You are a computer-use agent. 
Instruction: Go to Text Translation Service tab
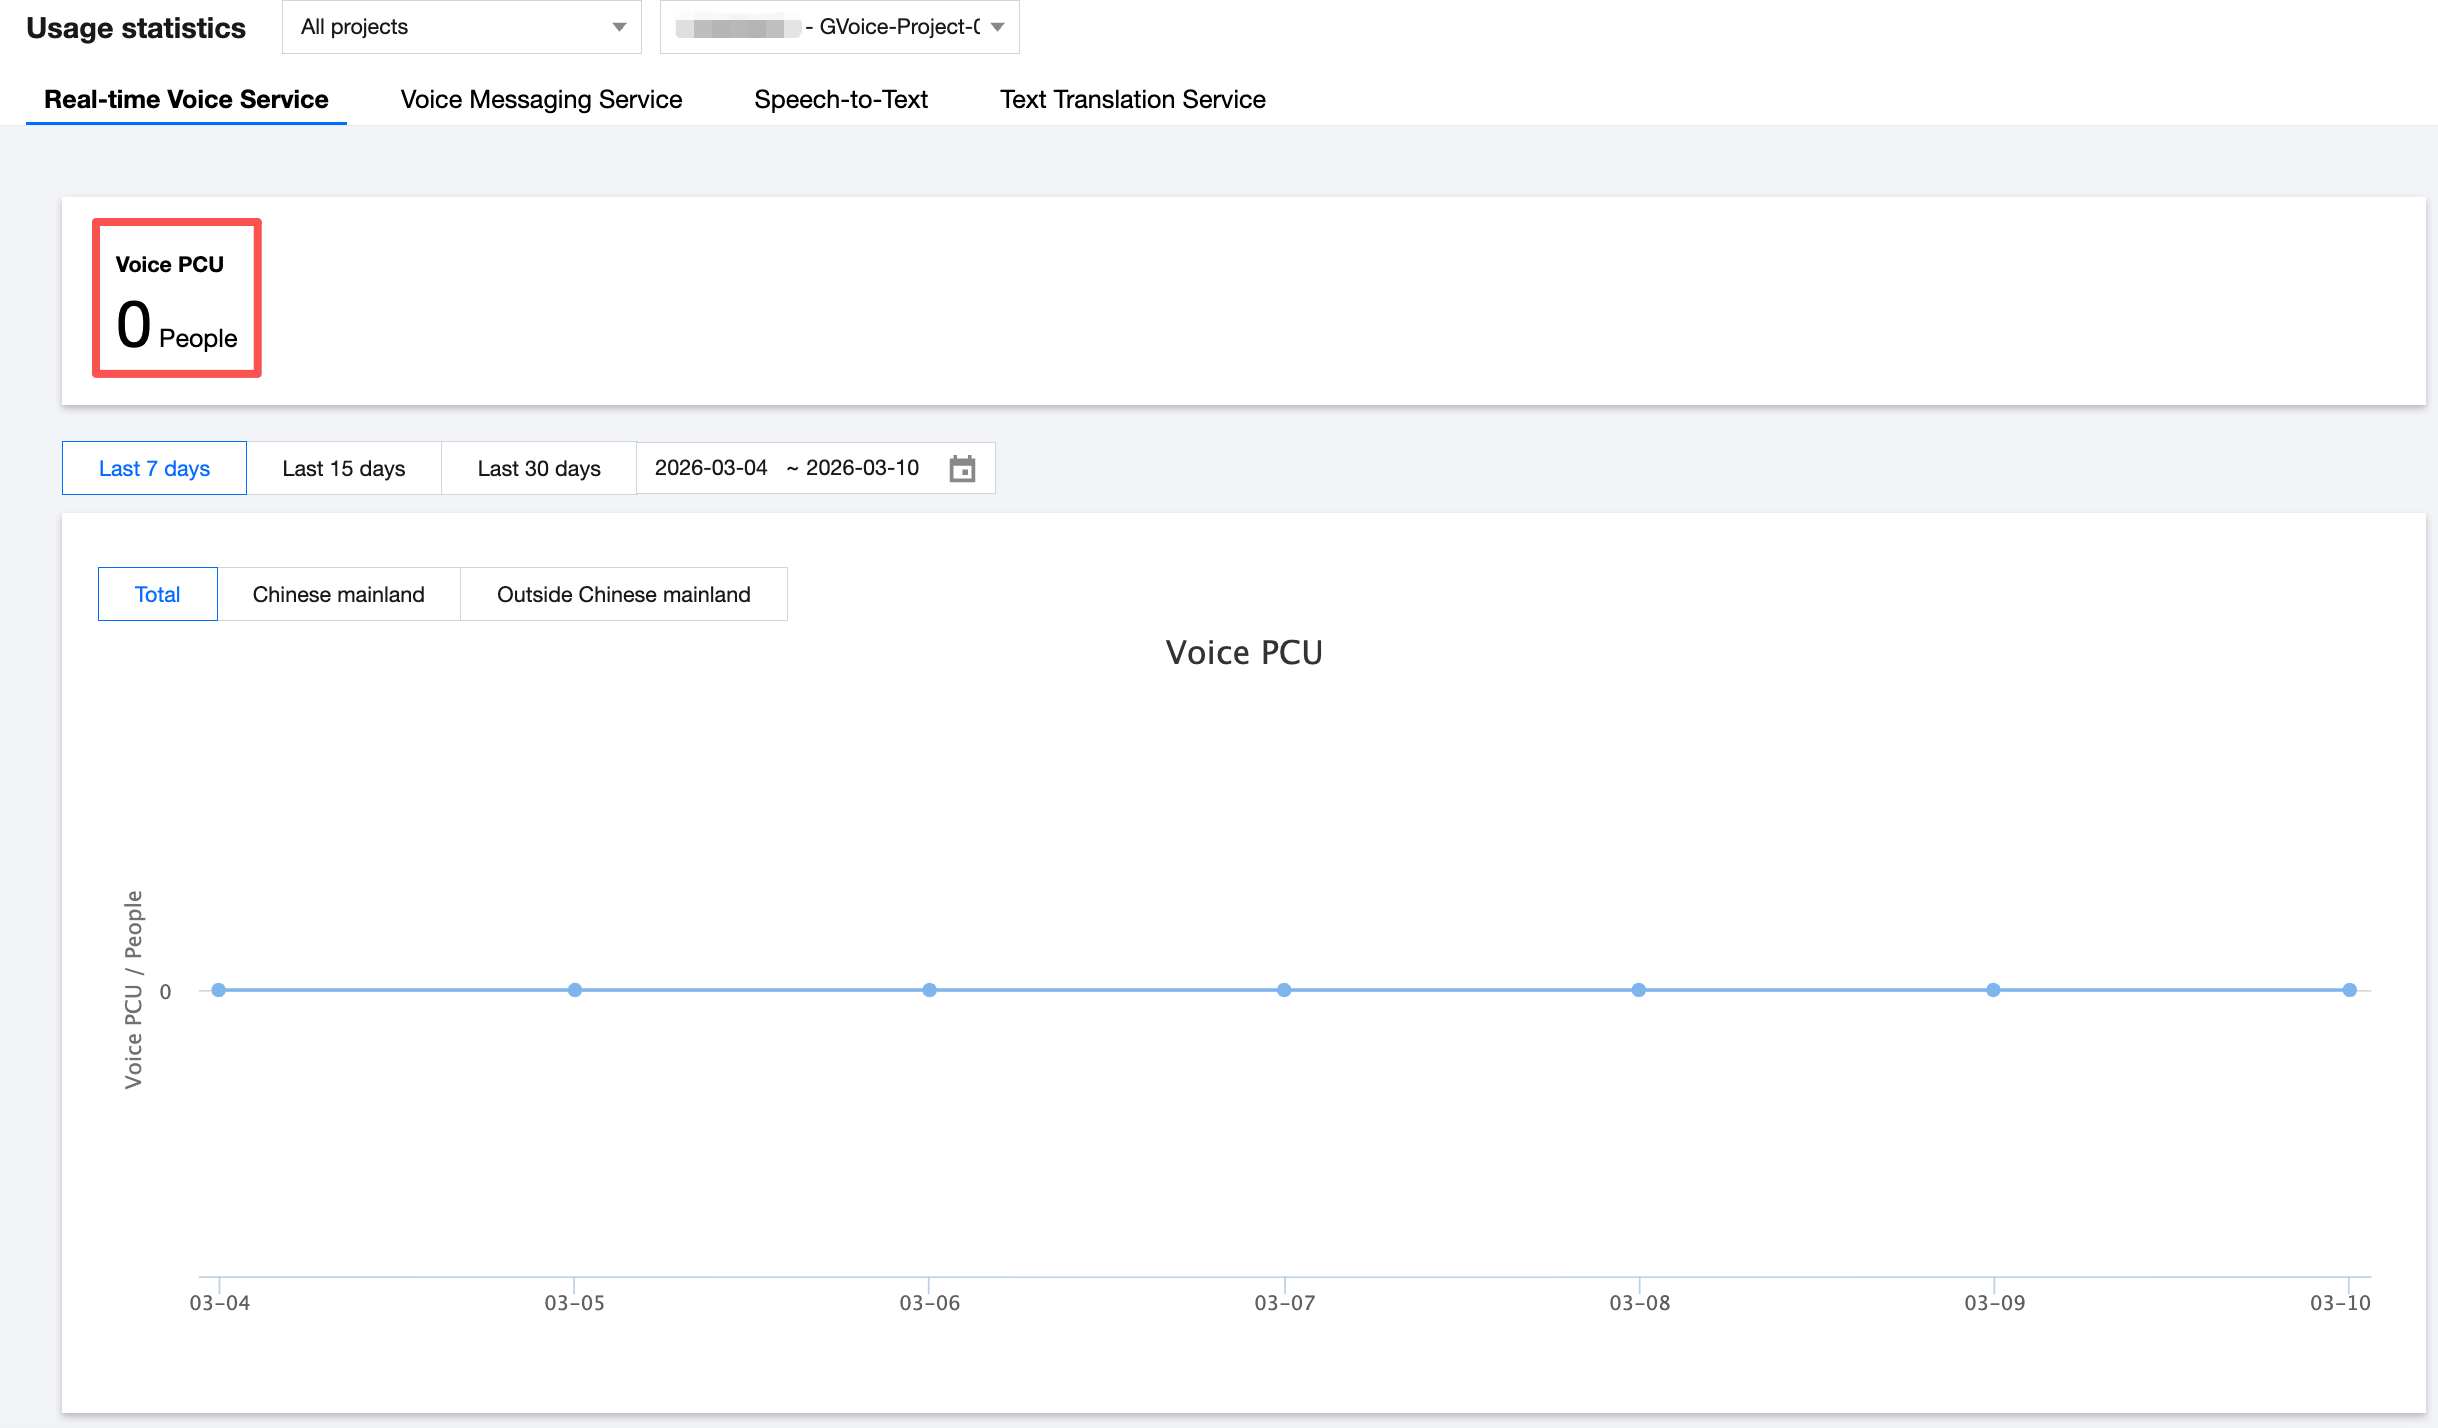point(1132,99)
